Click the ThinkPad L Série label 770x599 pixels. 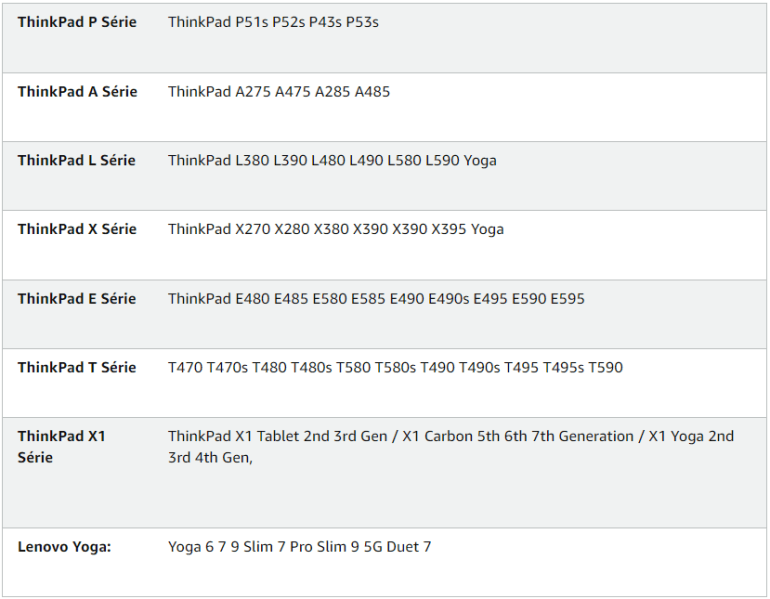tap(77, 161)
